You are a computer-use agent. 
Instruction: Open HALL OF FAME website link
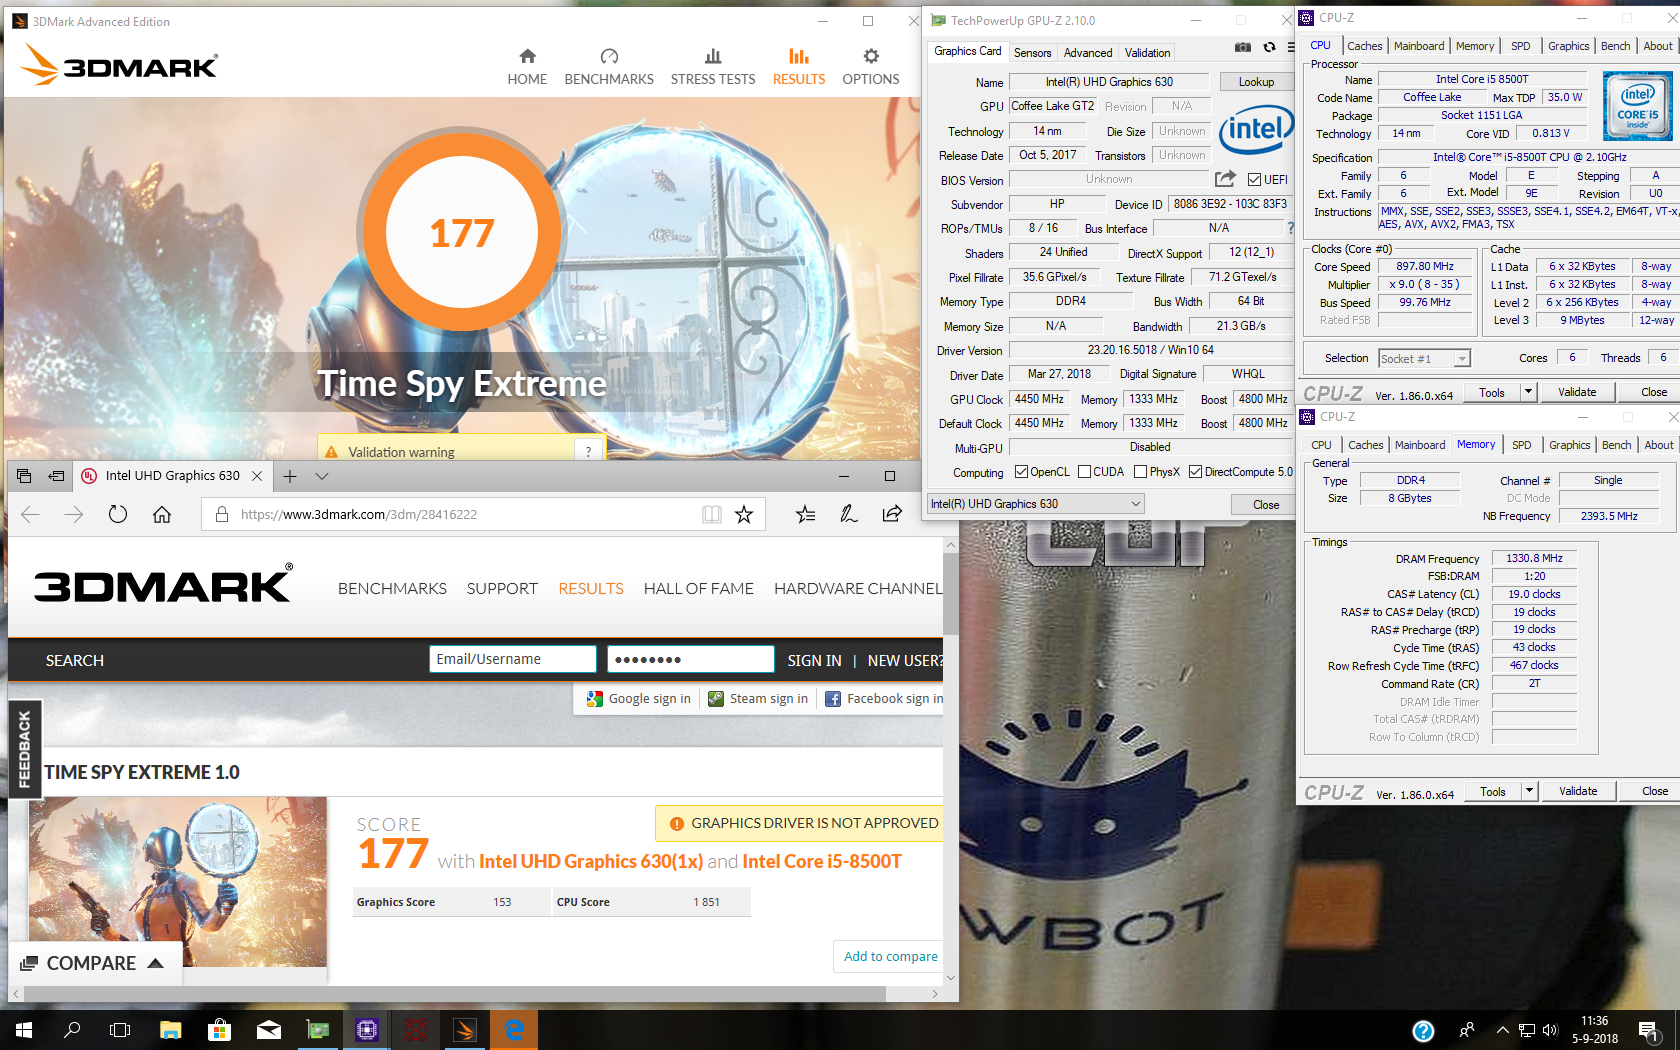click(698, 589)
